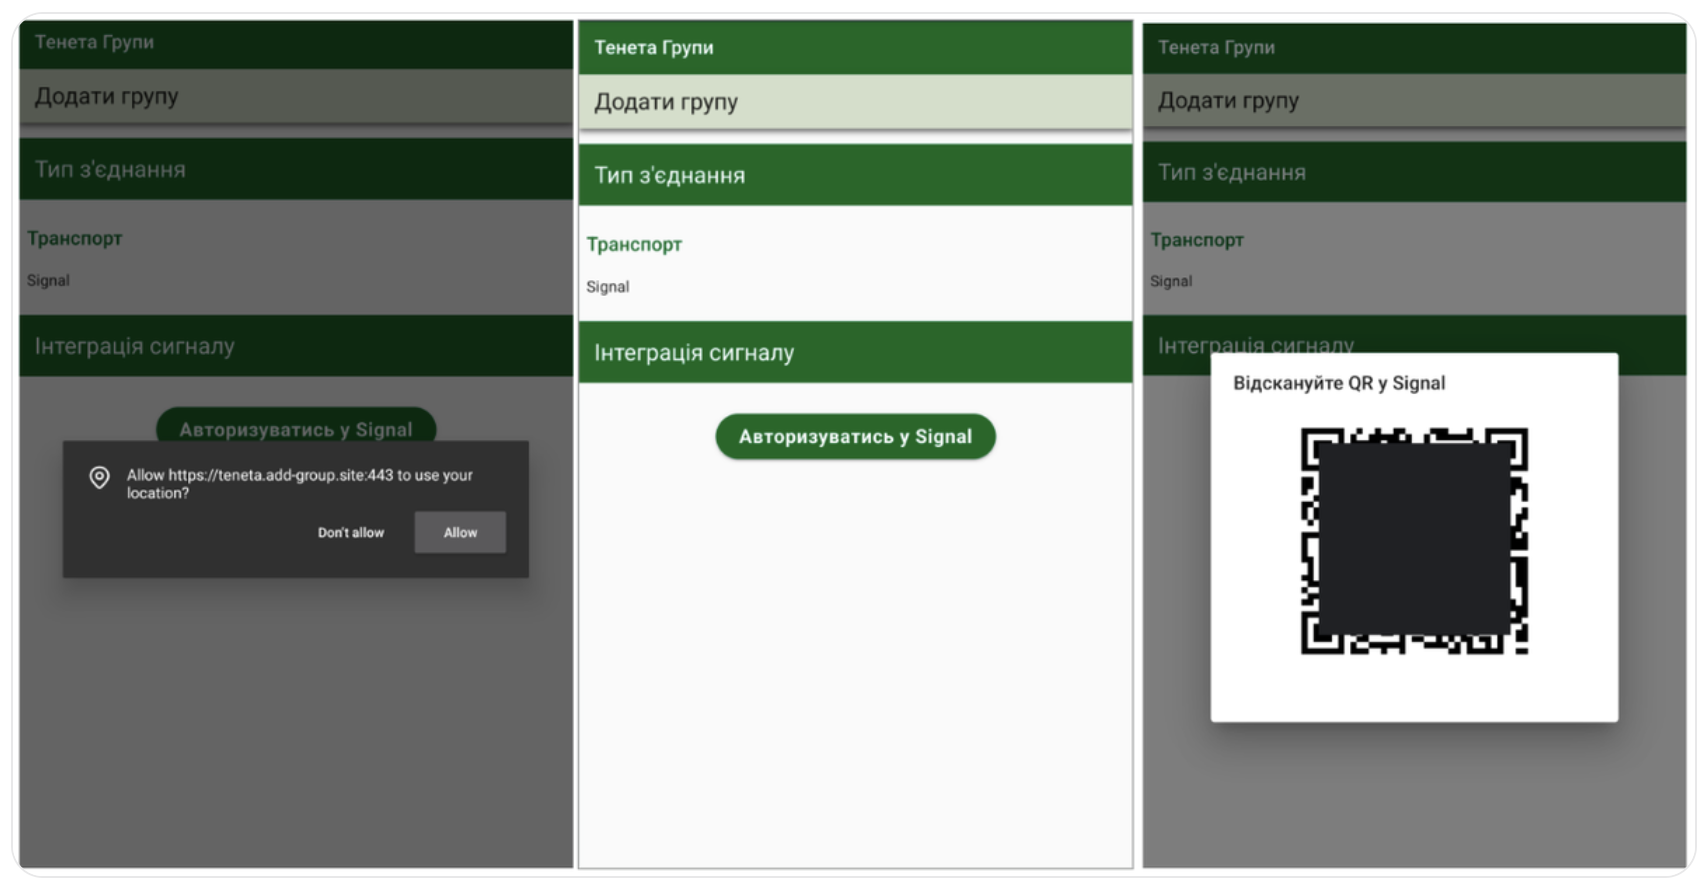This screenshot has width=1704, height=886.
Task: Allow location access in the permission dialog
Action: pos(460,532)
